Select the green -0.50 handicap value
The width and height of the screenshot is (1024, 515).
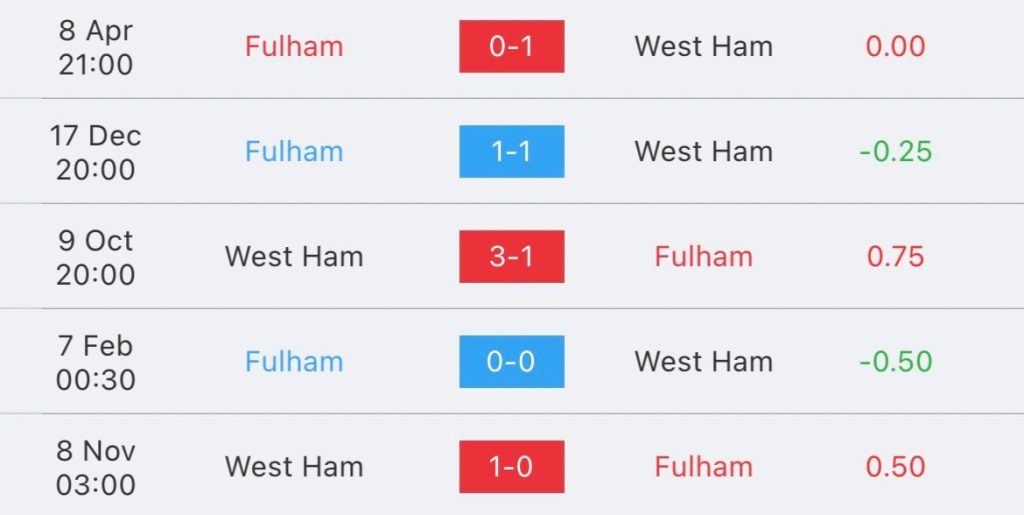895,362
